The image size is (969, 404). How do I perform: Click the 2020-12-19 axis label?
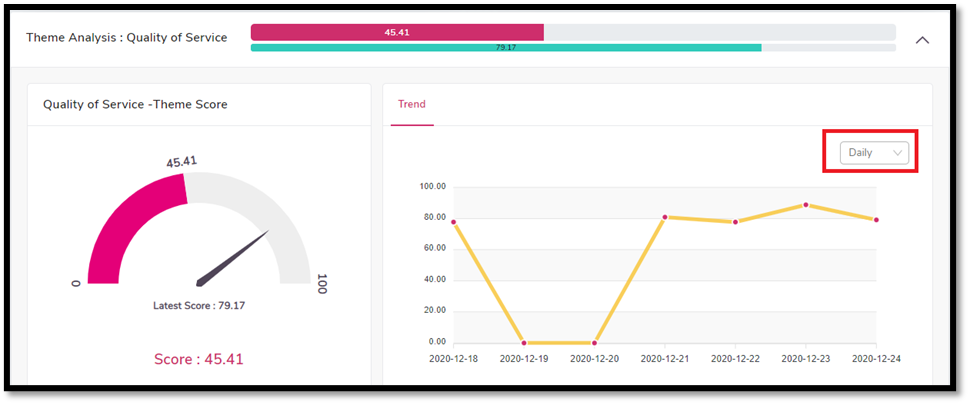524,358
